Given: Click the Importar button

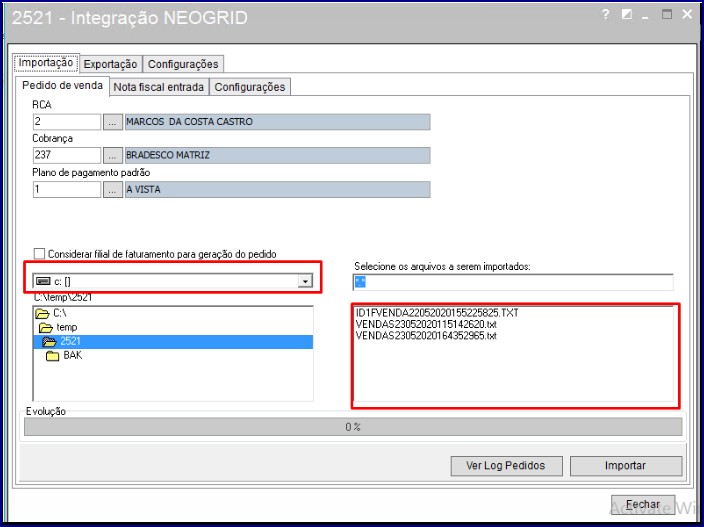Looking at the screenshot, I should (625, 466).
